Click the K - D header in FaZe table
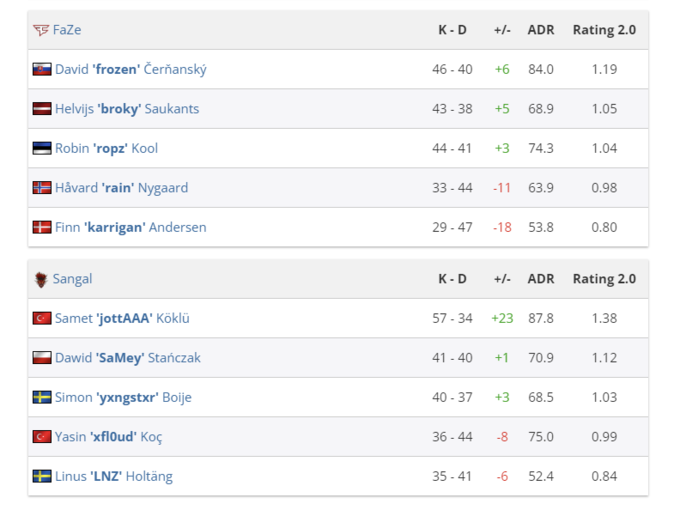Viewport: 680px width, 510px height. 452,30
